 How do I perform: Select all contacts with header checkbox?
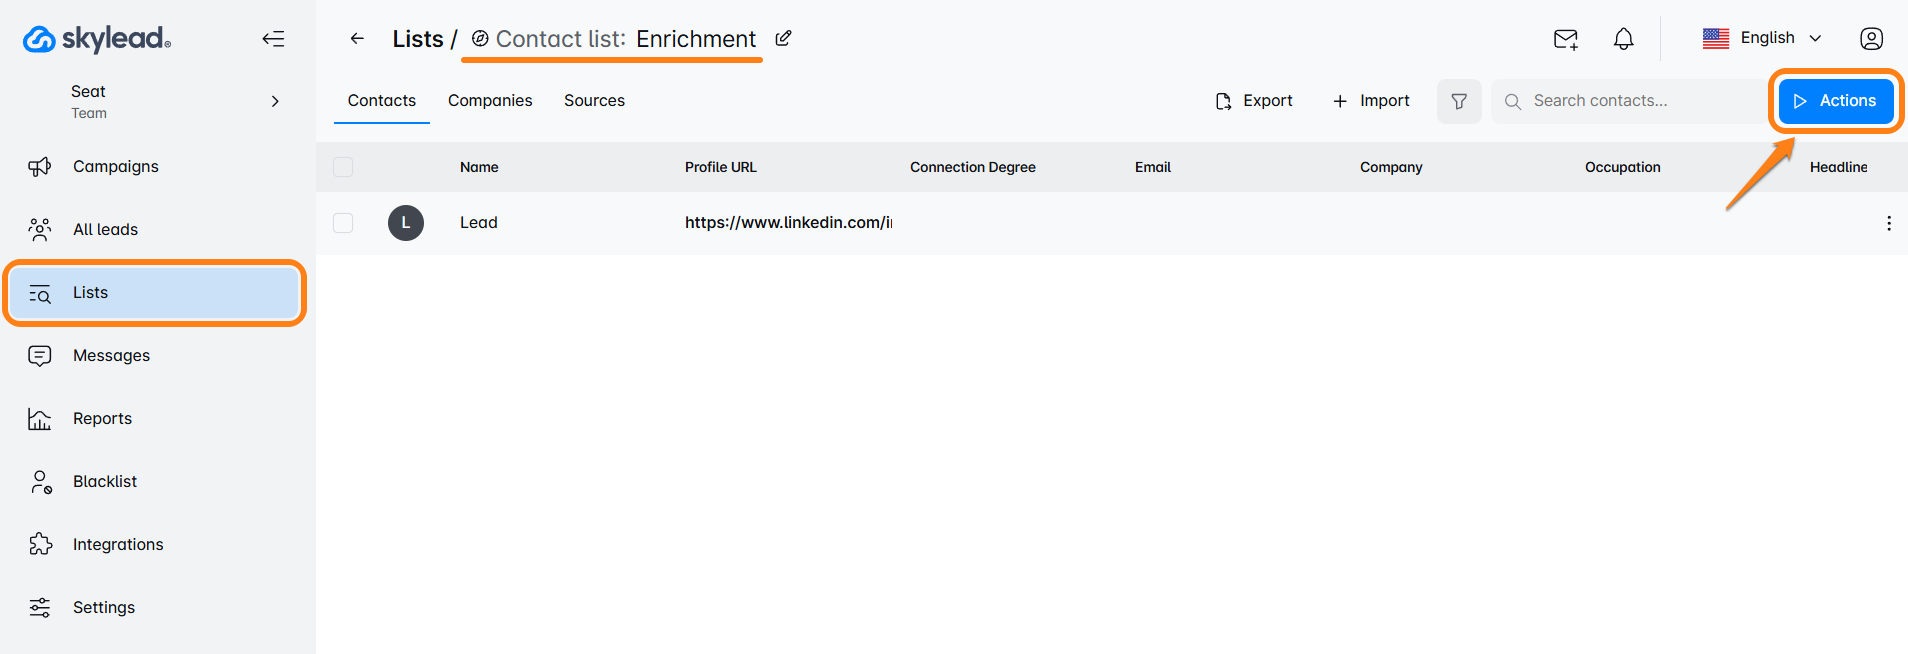pos(343,167)
